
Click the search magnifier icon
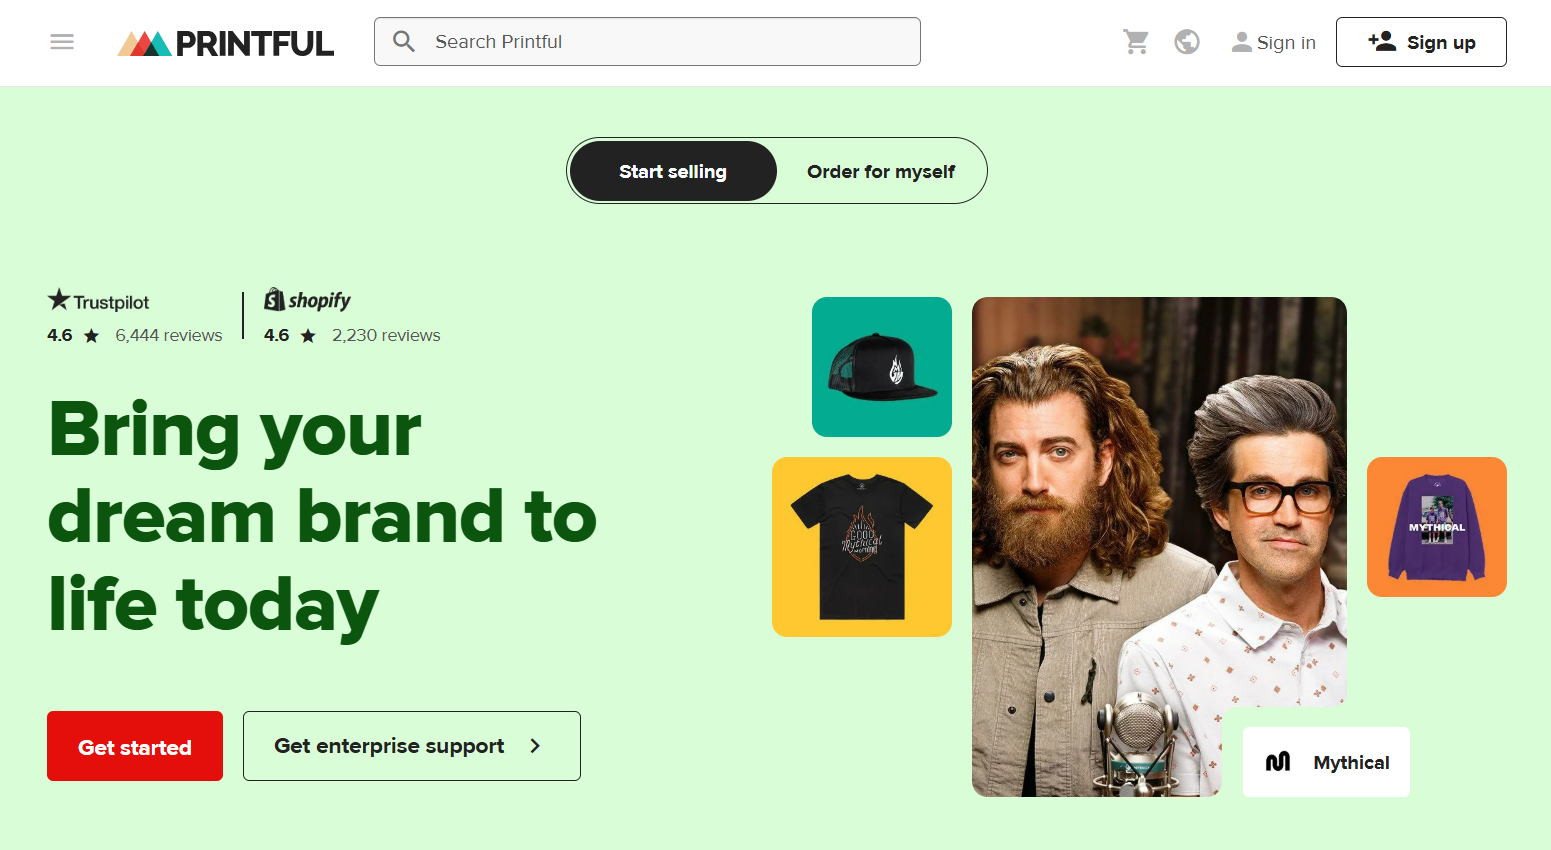(404, 41)
